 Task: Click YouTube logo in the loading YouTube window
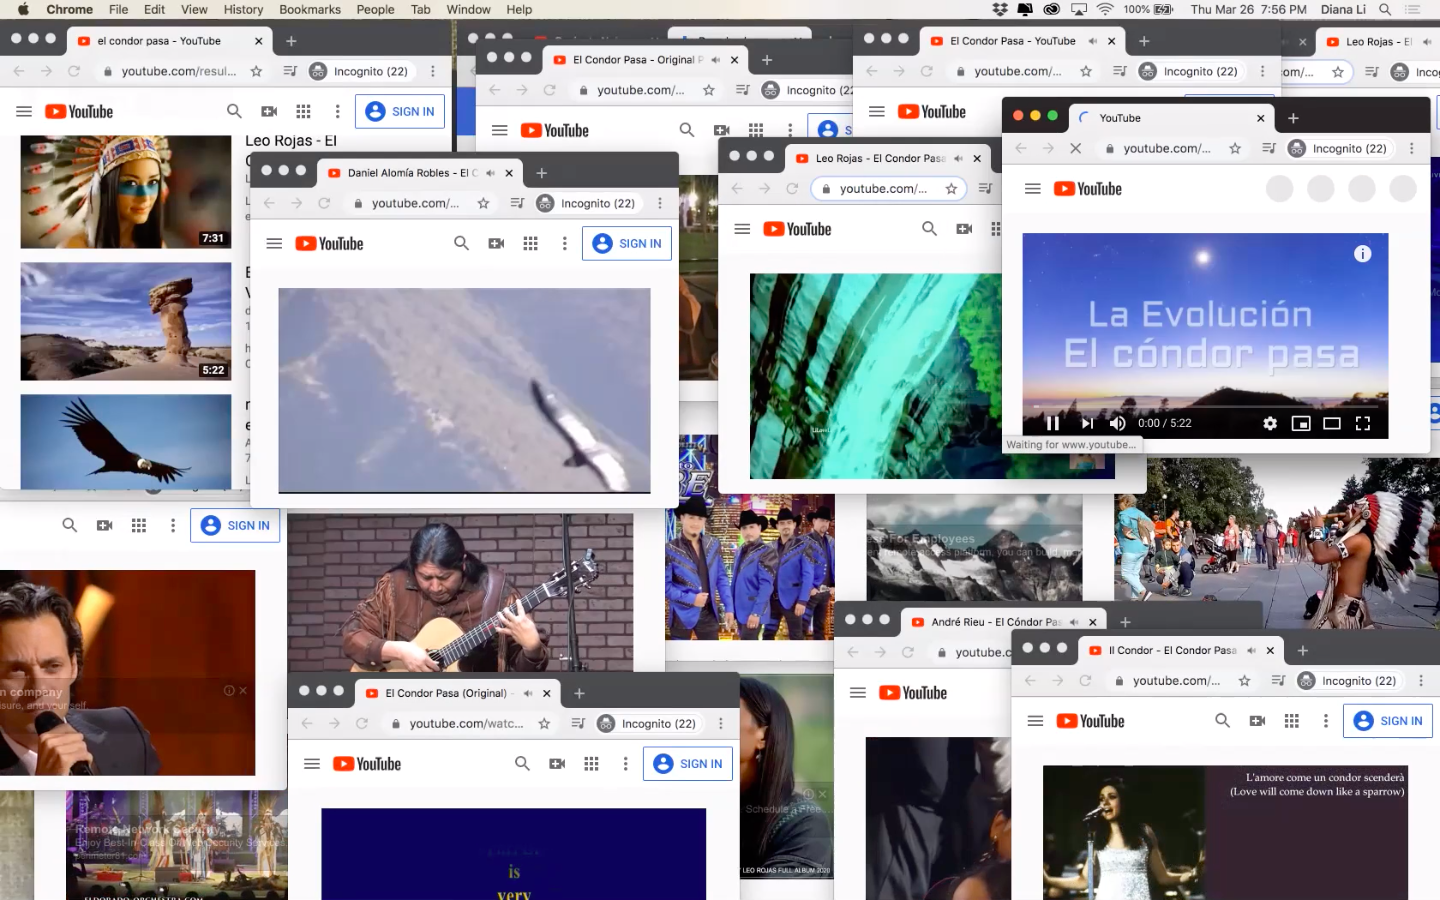1088,188
